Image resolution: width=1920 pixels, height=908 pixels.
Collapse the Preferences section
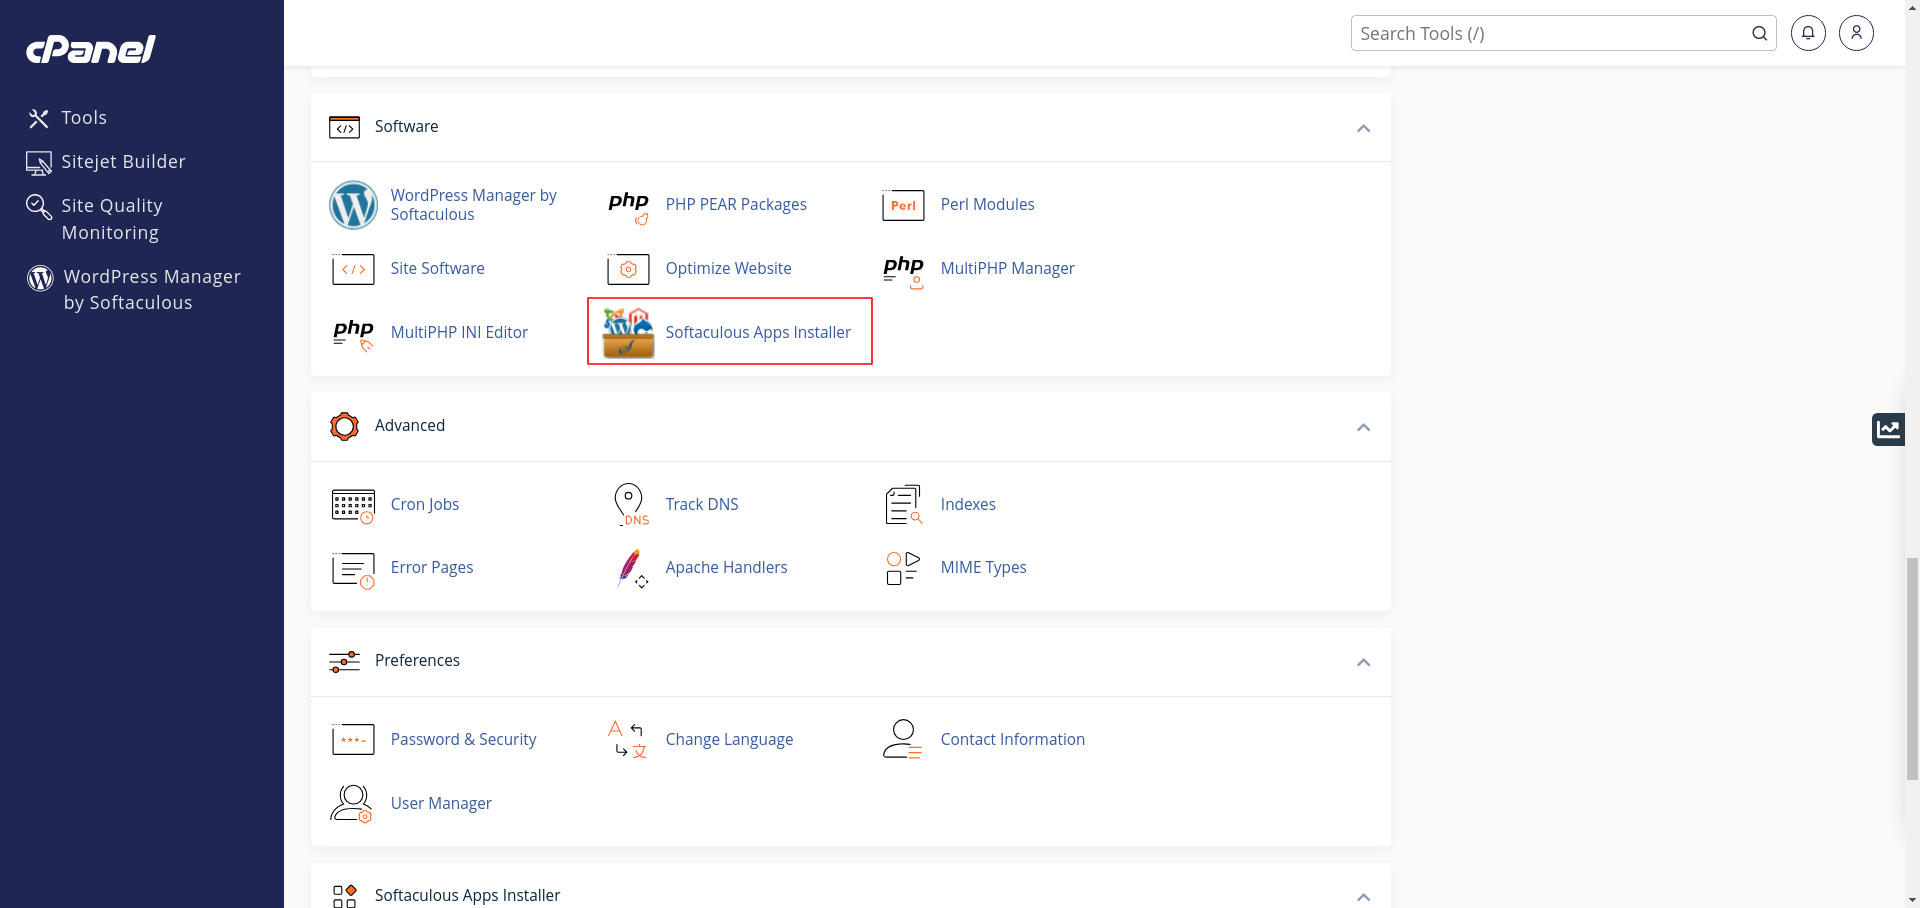click(x=1362, y=662)
